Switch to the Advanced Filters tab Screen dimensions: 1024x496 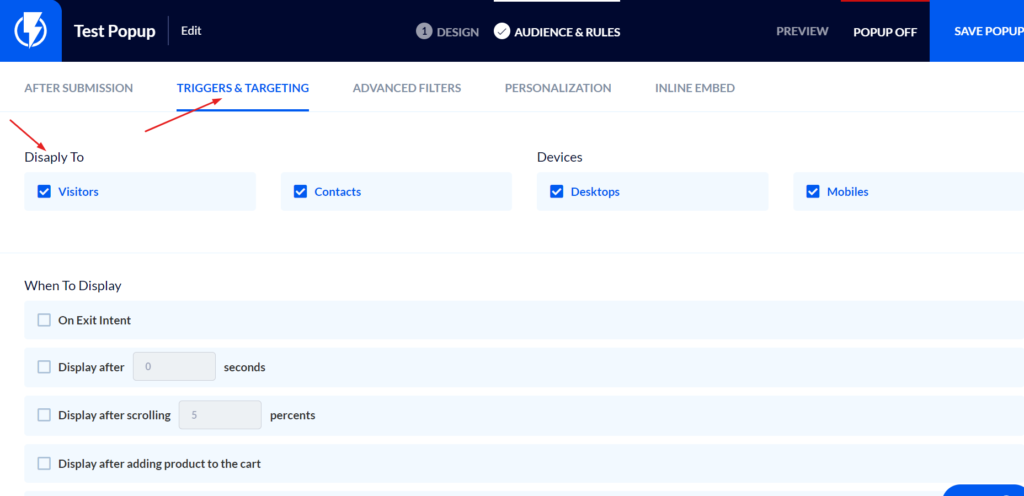pos(407,87)
